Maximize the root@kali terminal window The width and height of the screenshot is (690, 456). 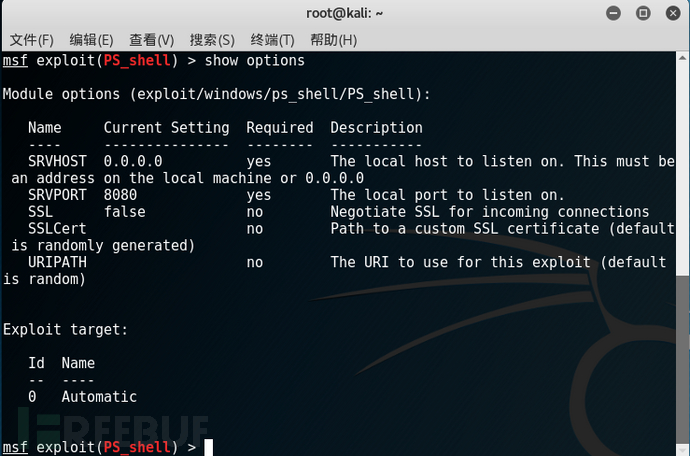point(643,14)
